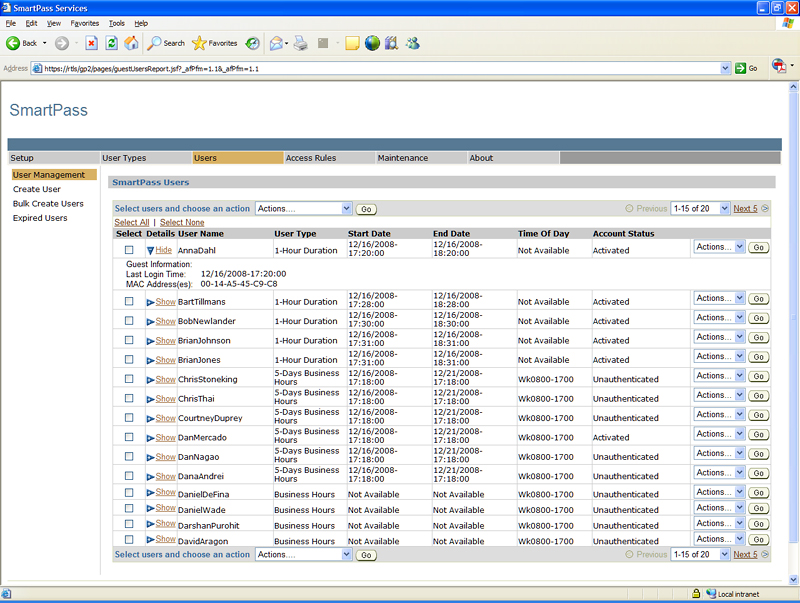Click the page scrollbar down arrow
The image size is (800, 603).
(x=793, y=580)
